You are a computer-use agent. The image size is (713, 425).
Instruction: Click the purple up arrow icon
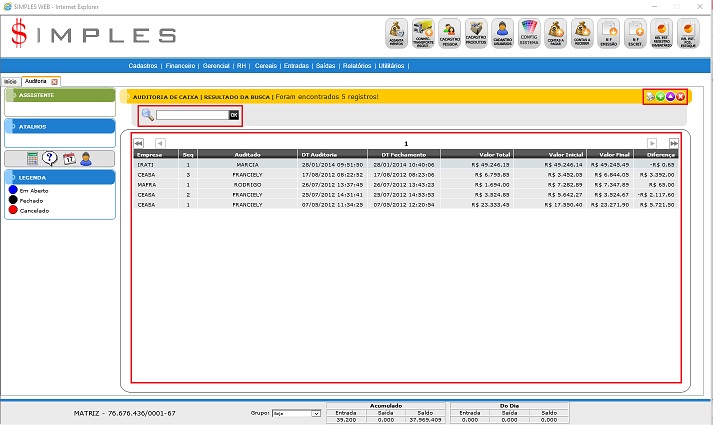[669, 96]
